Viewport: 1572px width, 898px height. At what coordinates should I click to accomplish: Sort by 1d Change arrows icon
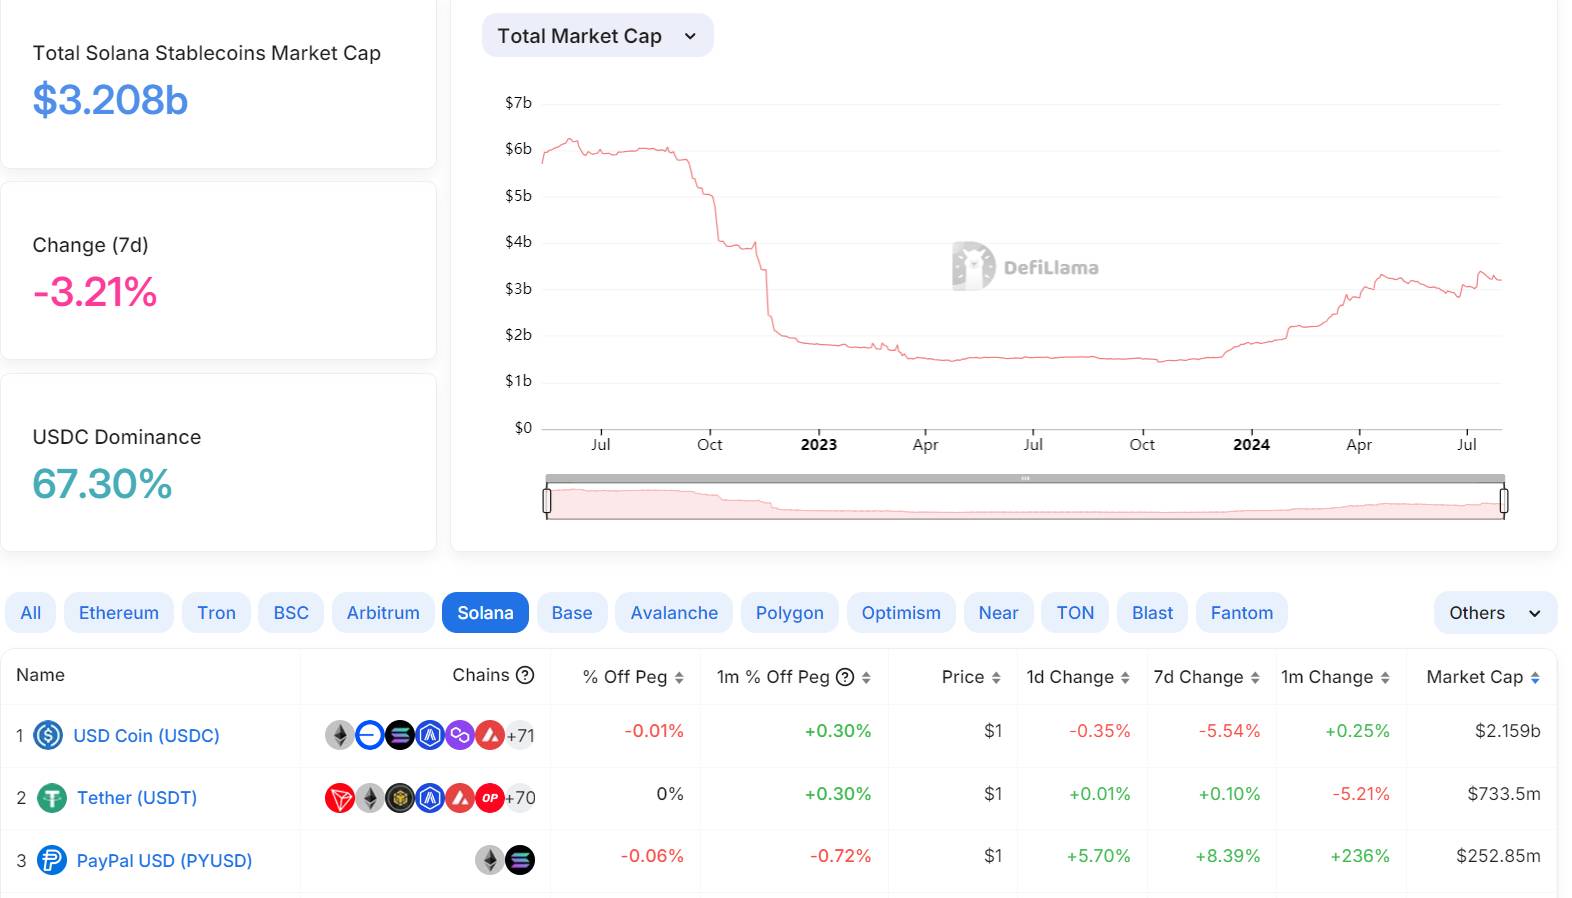1125,678
